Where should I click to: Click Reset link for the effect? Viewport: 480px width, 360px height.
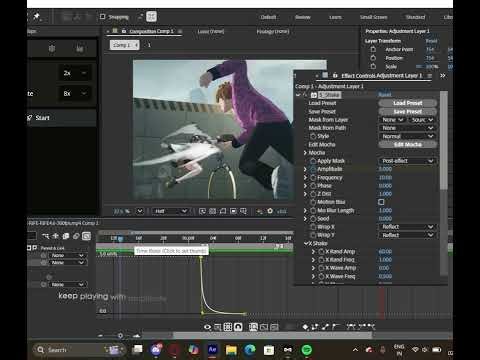pos(385,95)
